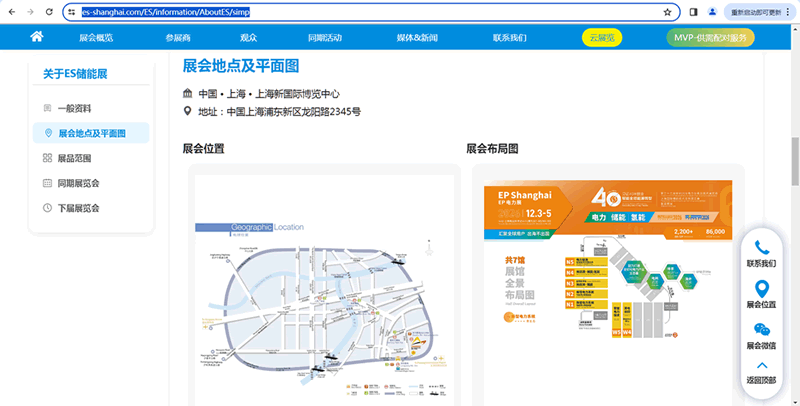Viewport: 800px width, 406px height.
Task: Select 一般资料 in the sidebar
Action: coord(76,108)
